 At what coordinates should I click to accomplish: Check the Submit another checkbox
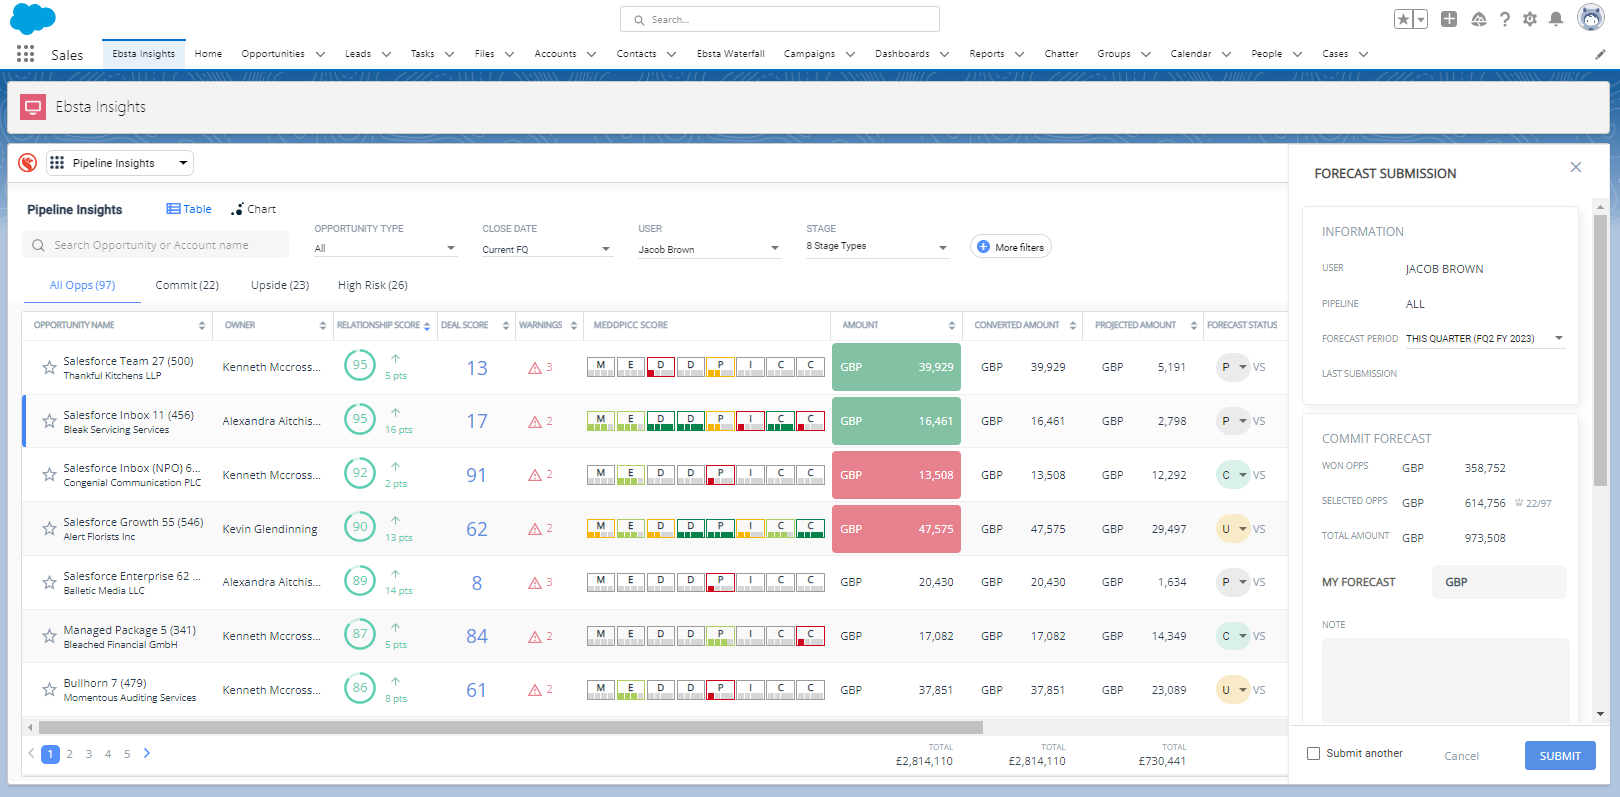[1313, 754]
